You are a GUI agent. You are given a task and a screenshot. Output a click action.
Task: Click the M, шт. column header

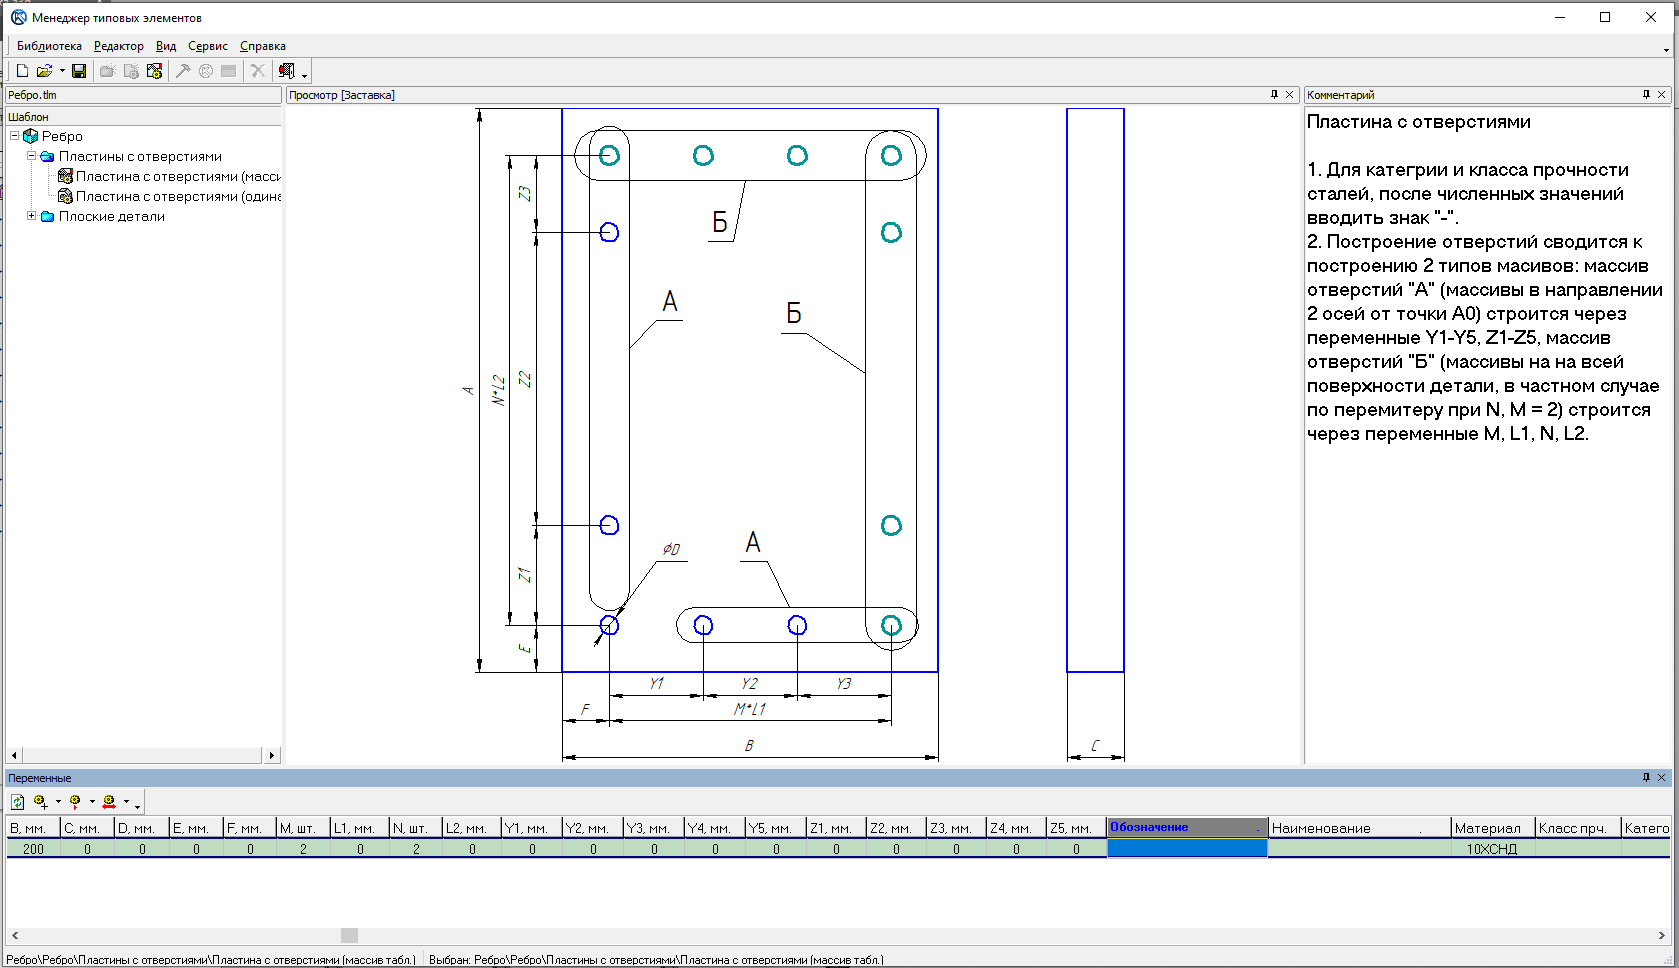303,828
